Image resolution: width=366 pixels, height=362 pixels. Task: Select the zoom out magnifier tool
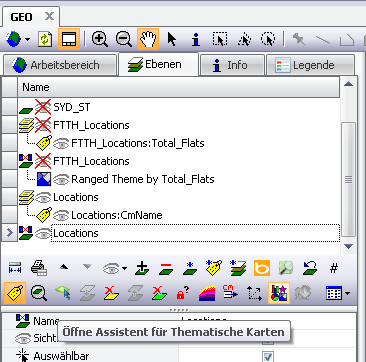click(x=124, y=39)
